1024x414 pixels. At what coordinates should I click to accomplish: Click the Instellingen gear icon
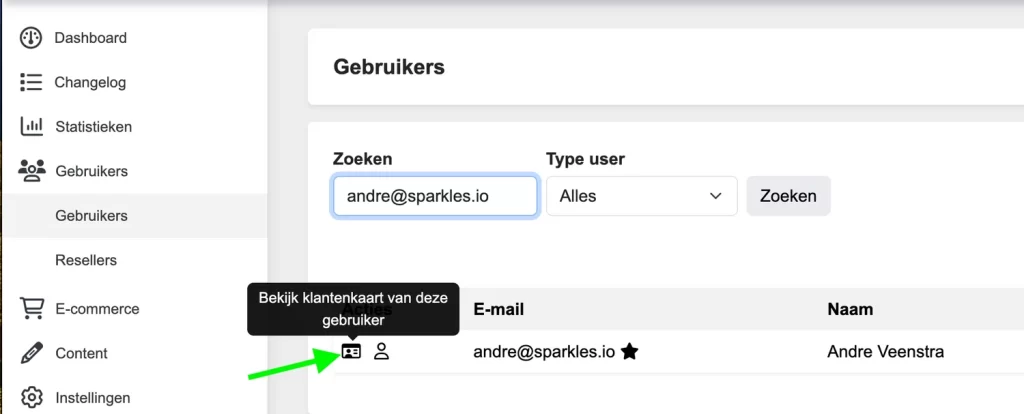31,397
